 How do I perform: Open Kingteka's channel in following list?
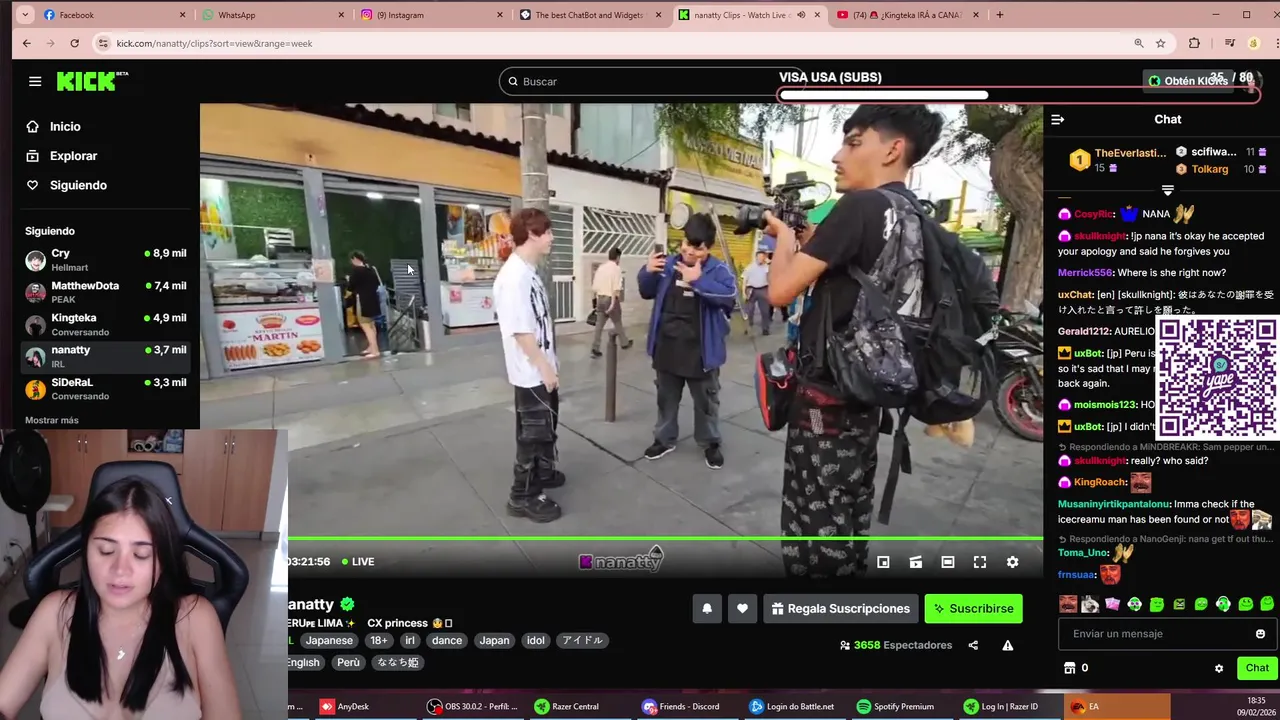(x=105, y=324)
